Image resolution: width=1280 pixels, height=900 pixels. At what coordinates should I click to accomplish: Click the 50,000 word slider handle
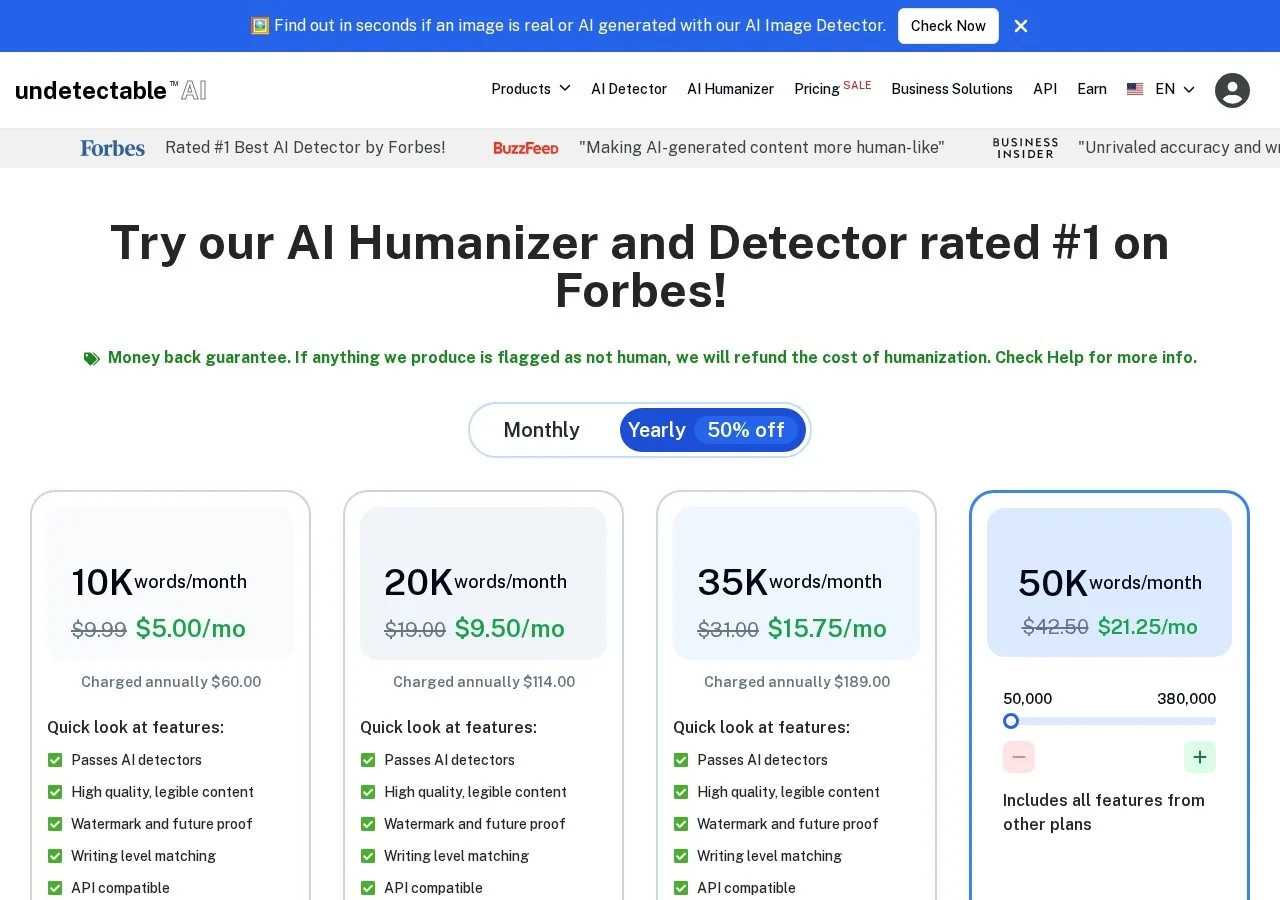tap(1011, 721)
